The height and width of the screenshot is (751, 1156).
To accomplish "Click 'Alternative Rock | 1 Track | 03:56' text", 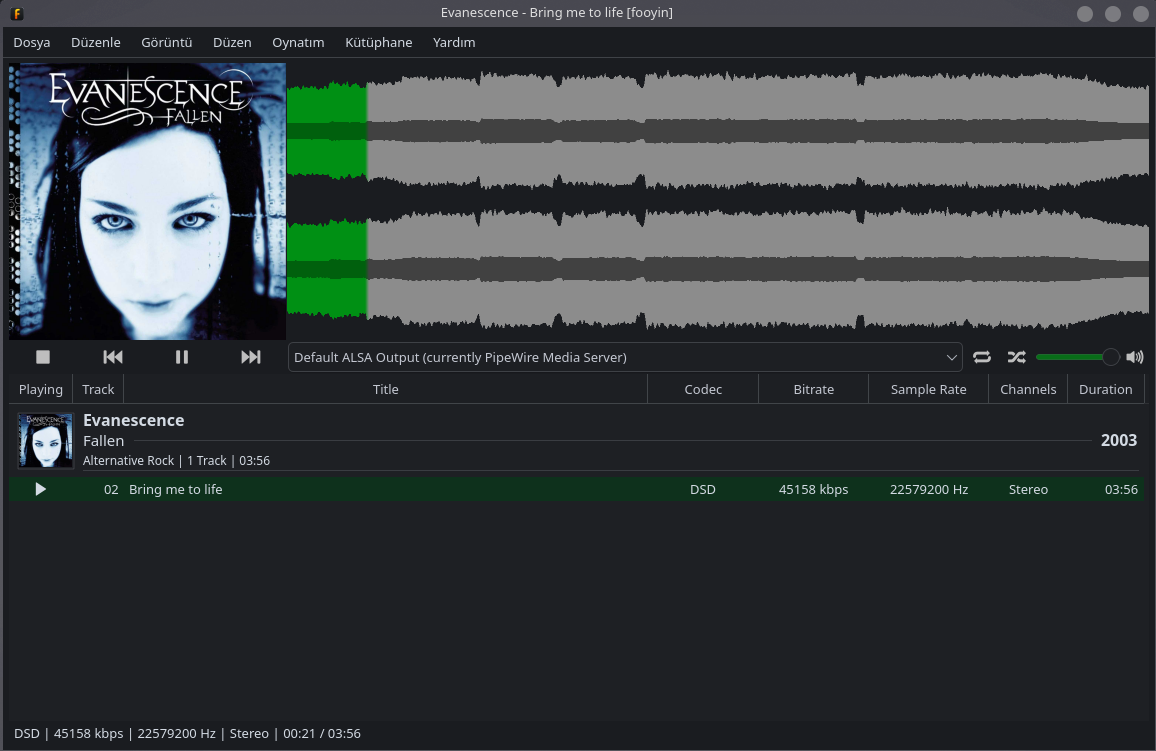I will point(176,461).
